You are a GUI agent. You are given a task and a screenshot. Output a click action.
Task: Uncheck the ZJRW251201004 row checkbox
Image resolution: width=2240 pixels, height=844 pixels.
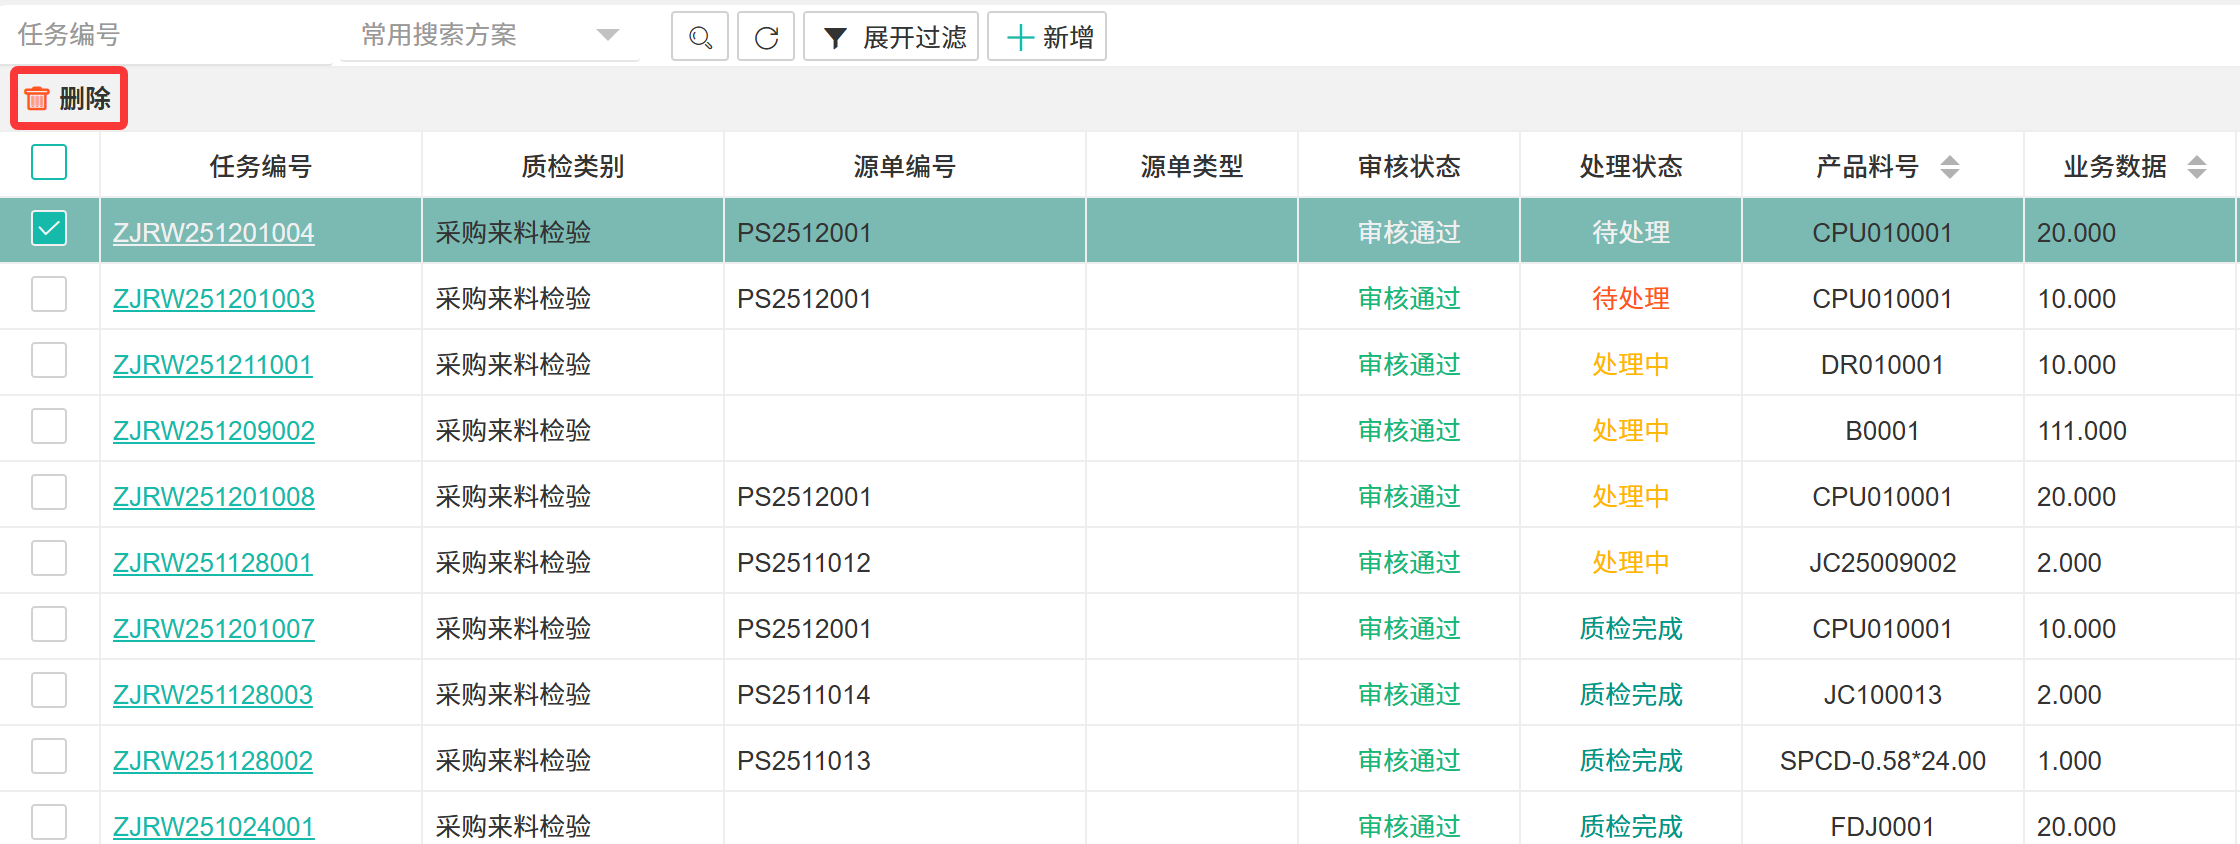pos(49,229)
